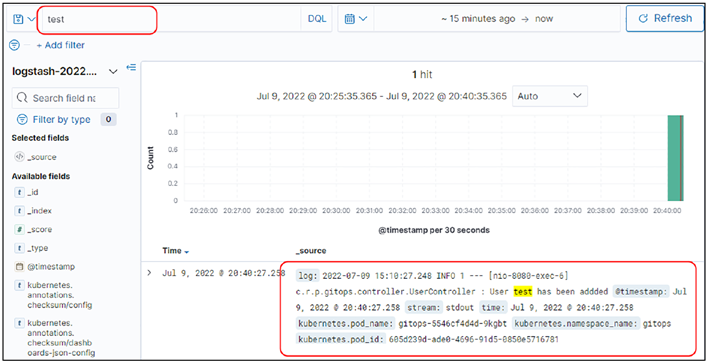Open the saved queries menu icon
This screenshot has height=363, width=708.
coord(23,19)
